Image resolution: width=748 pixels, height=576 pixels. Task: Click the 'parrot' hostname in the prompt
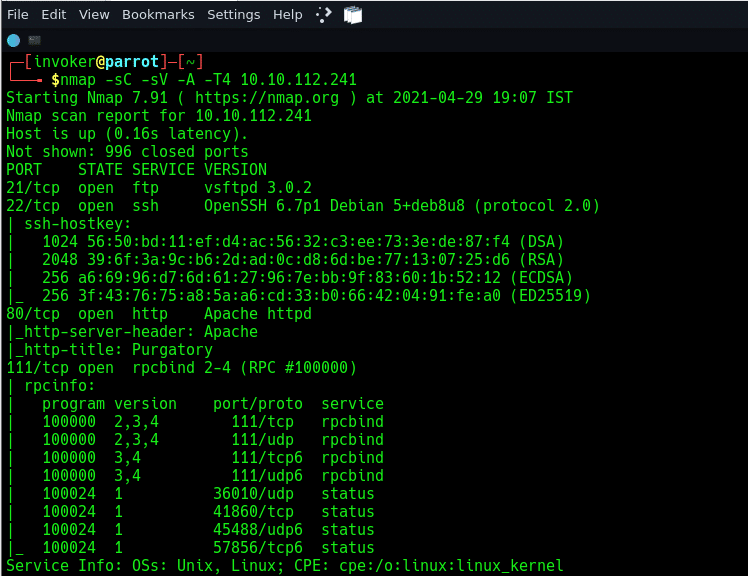(x=132, y=62)
